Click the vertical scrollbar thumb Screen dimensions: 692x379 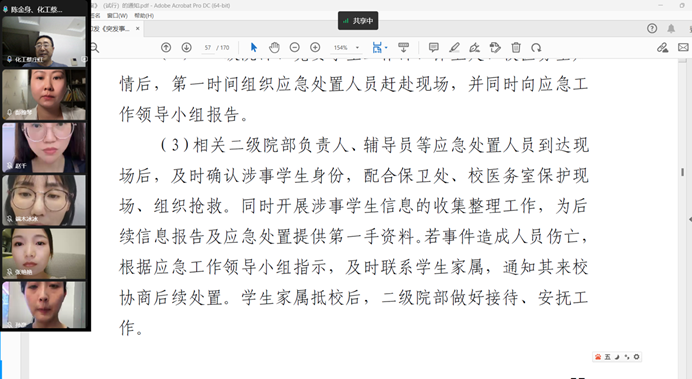(x=682, y=172)
